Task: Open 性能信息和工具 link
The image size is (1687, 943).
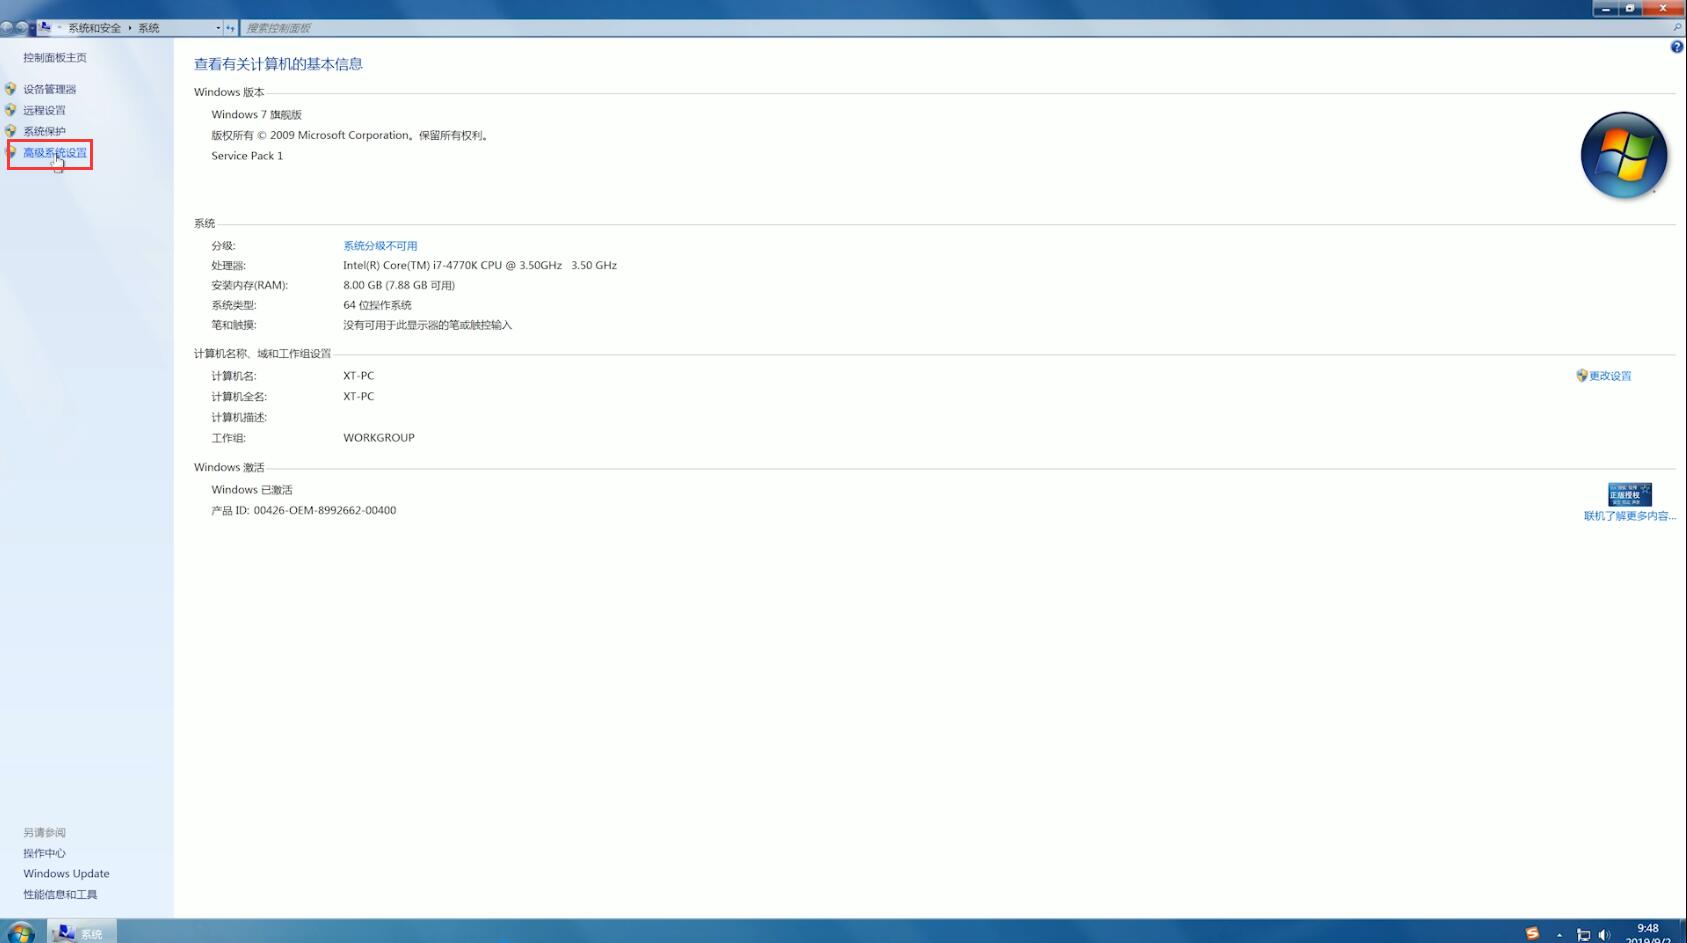Action: pyautogui.click(x=60, y=894)
